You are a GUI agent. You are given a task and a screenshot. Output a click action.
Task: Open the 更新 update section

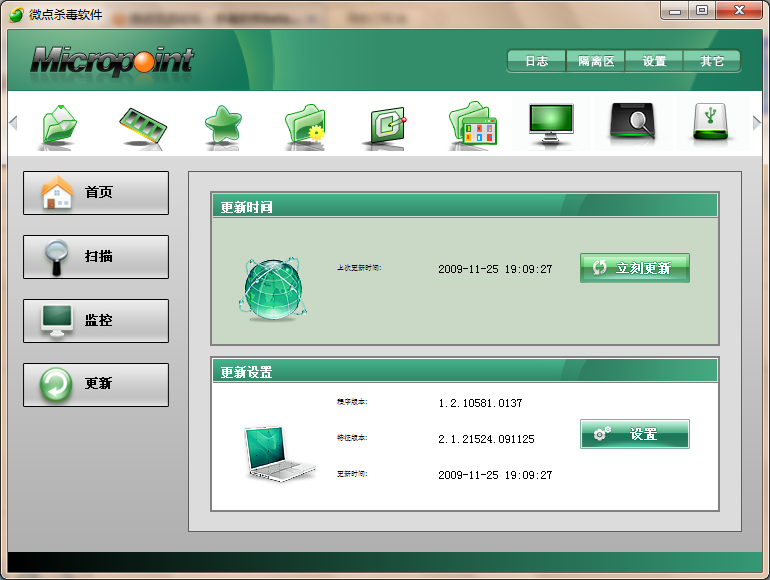(x=96, y=385)
